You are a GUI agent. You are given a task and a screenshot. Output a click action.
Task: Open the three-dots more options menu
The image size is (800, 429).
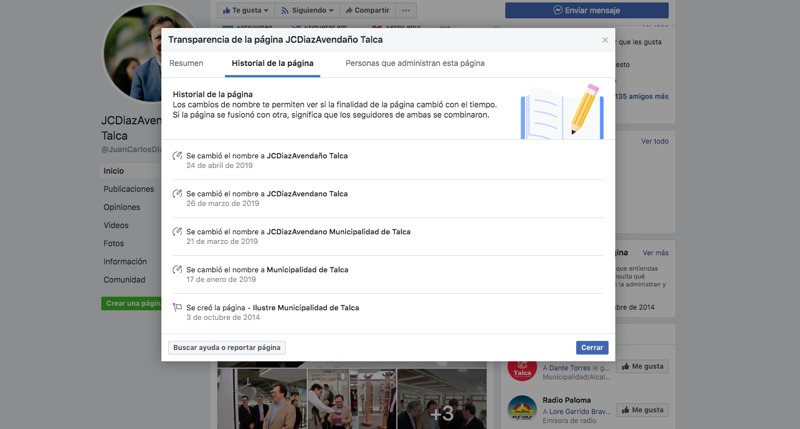point(405,10)
